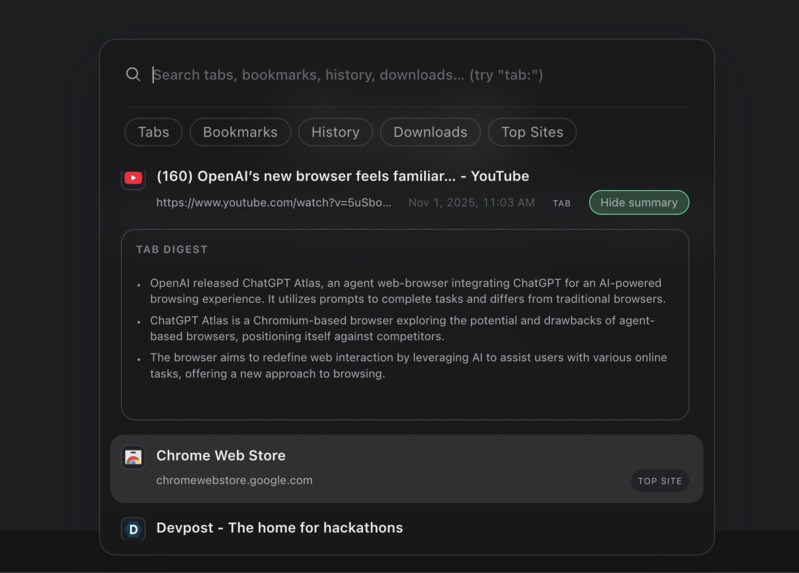Open Devpost - The home for hackathons
The height and width of the screenshot is (573, 799).
click(279, 528)
